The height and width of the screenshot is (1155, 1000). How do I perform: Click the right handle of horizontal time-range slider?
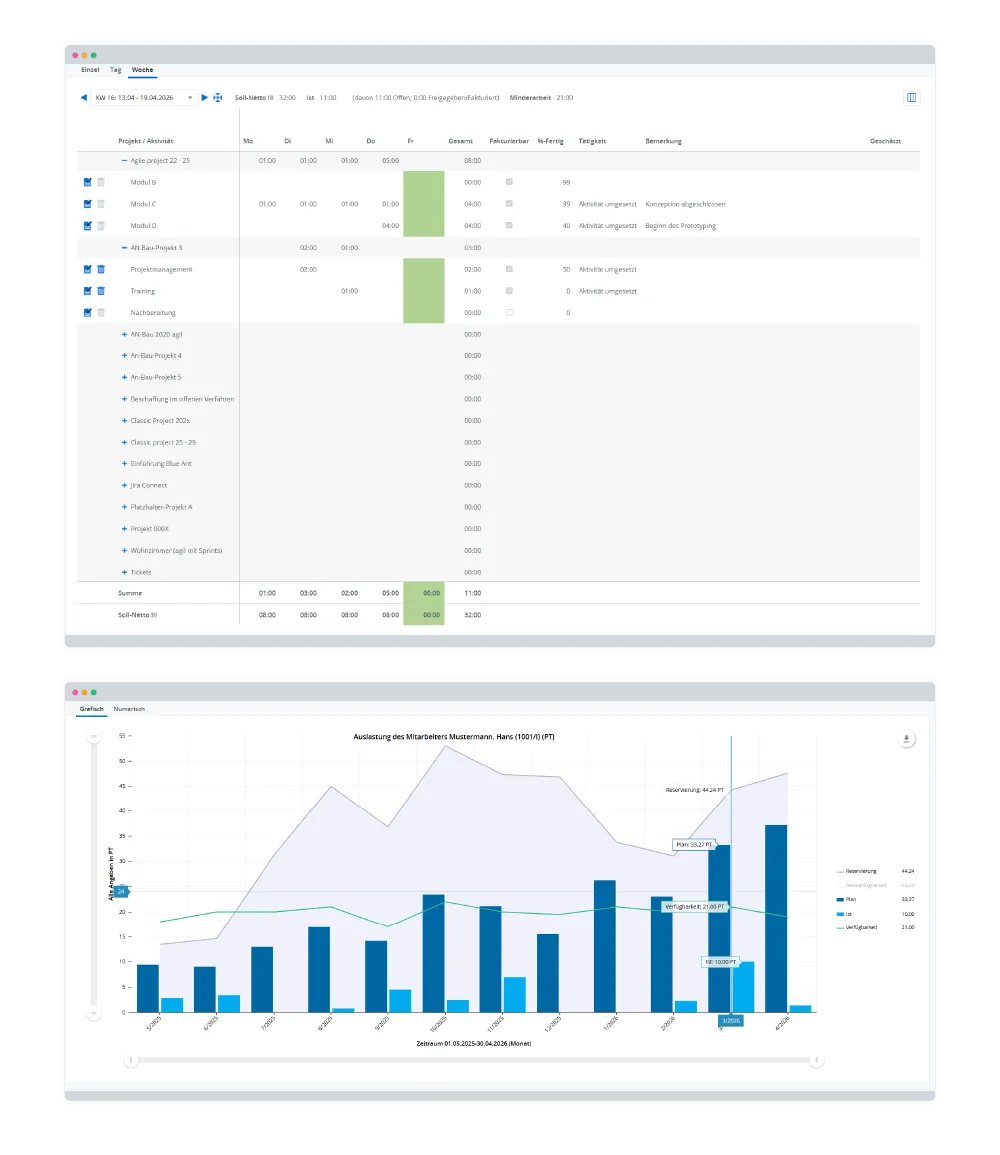click(x=817, y=1060)
